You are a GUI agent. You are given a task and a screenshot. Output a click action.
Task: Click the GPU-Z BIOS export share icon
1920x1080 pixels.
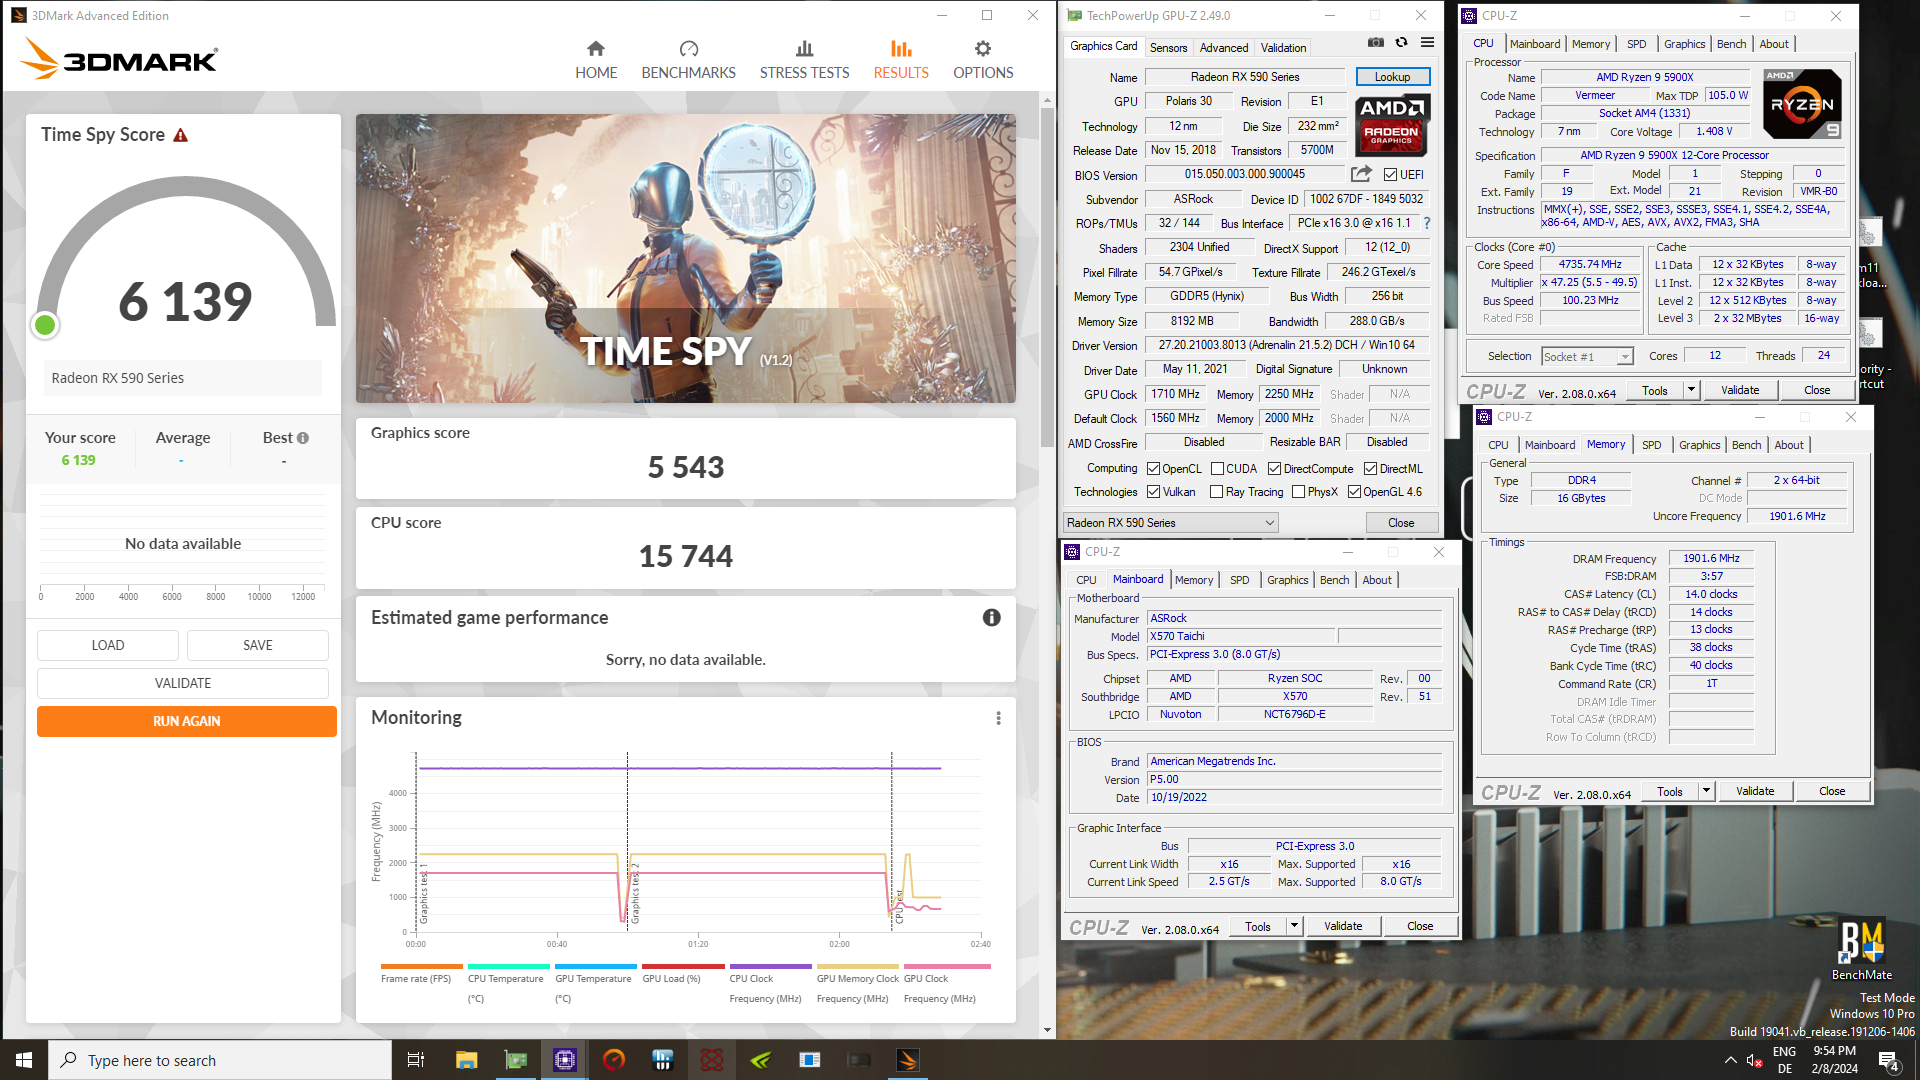pyautogui.click(x=1361, y=174)
